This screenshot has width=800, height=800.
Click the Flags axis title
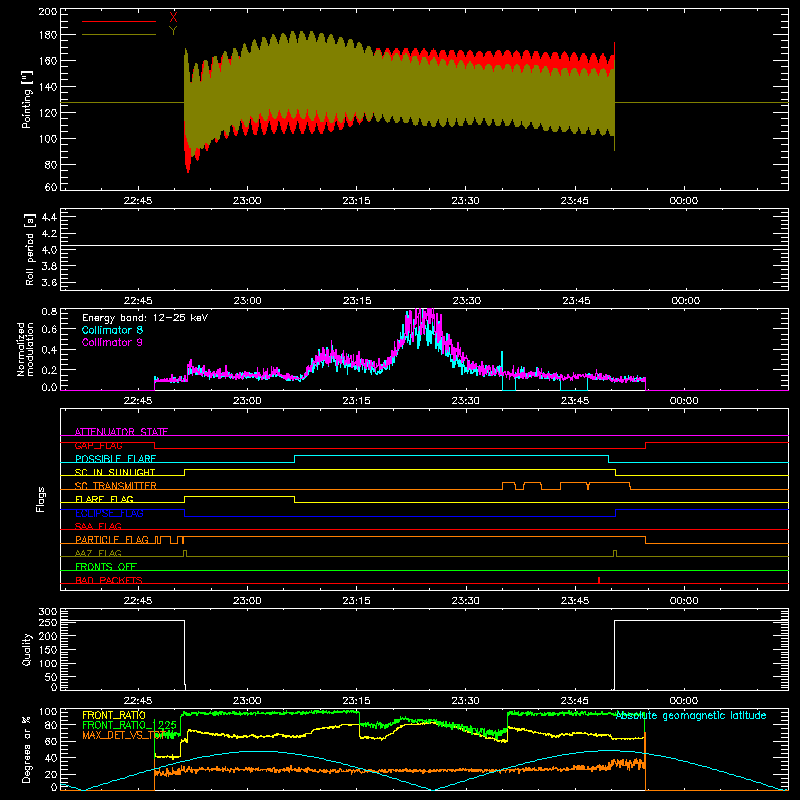pos(41,499)
